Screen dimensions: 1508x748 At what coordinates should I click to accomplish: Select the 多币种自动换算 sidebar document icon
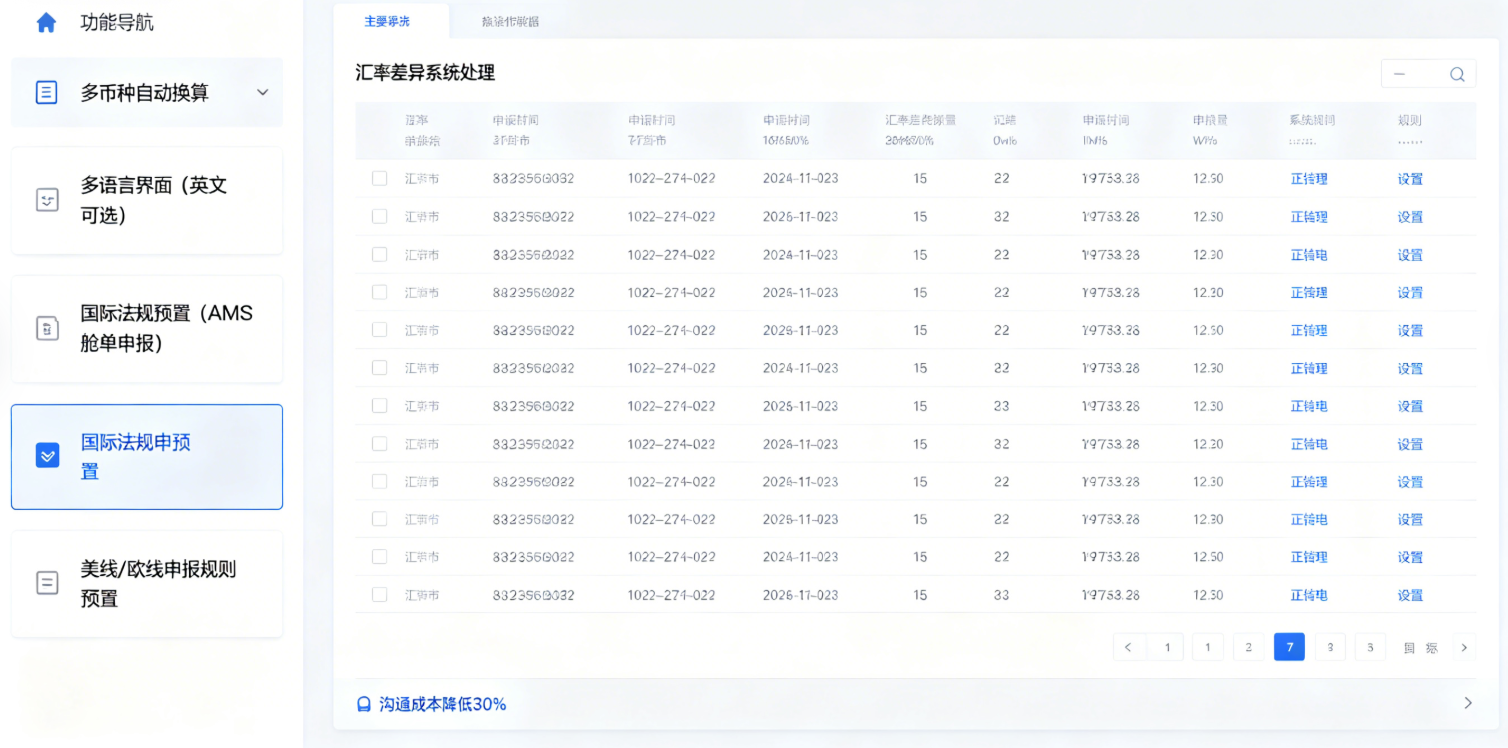click(44, 92)
